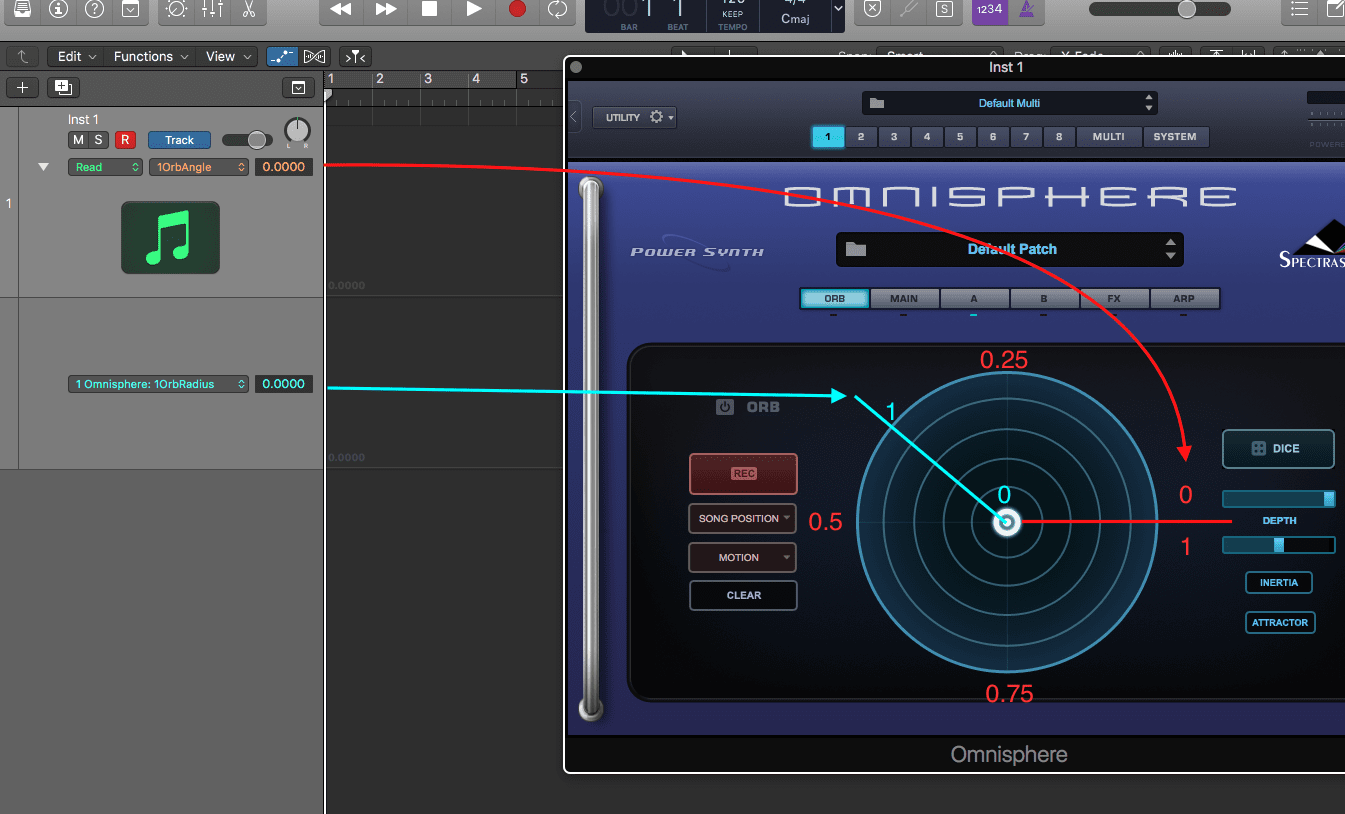This screenshot has height=814, width=1345.
Task: Switch to the ARP tab in Omnisphere
Action: 1184,298
